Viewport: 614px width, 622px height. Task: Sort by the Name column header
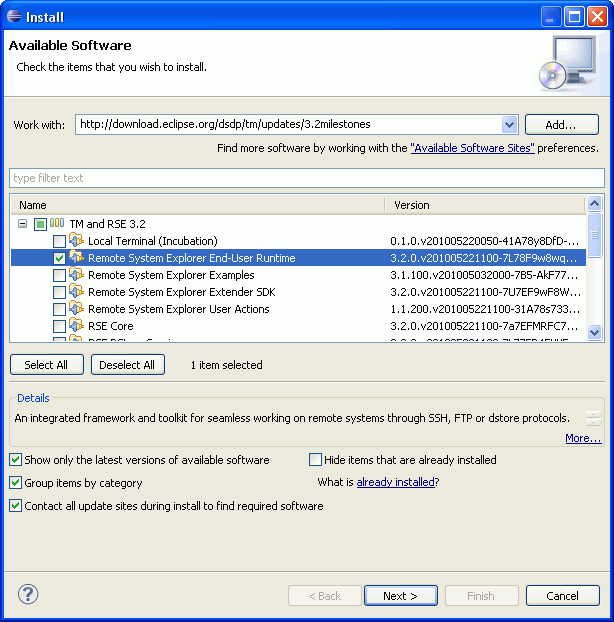coord(198,205)
